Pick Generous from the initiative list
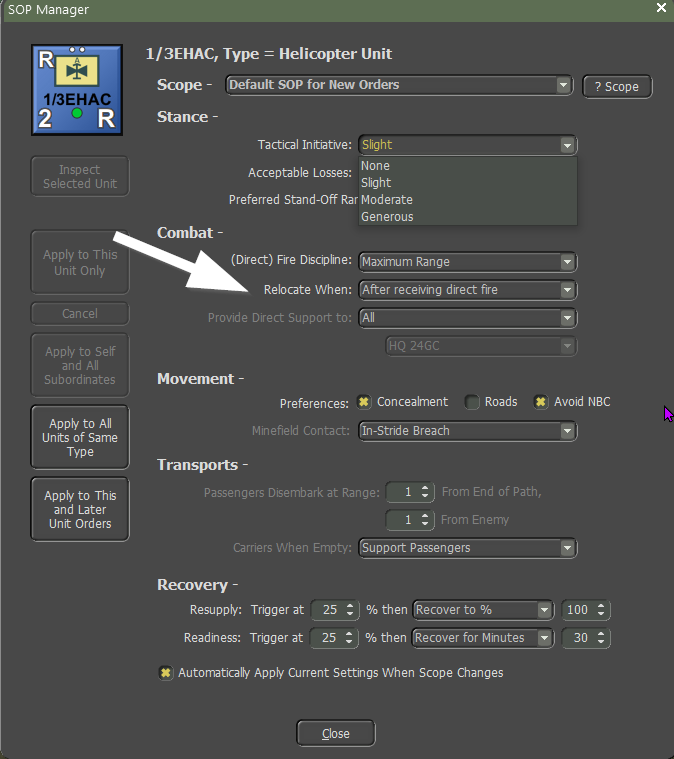This screenshot has width=674, height=759. 387,217
